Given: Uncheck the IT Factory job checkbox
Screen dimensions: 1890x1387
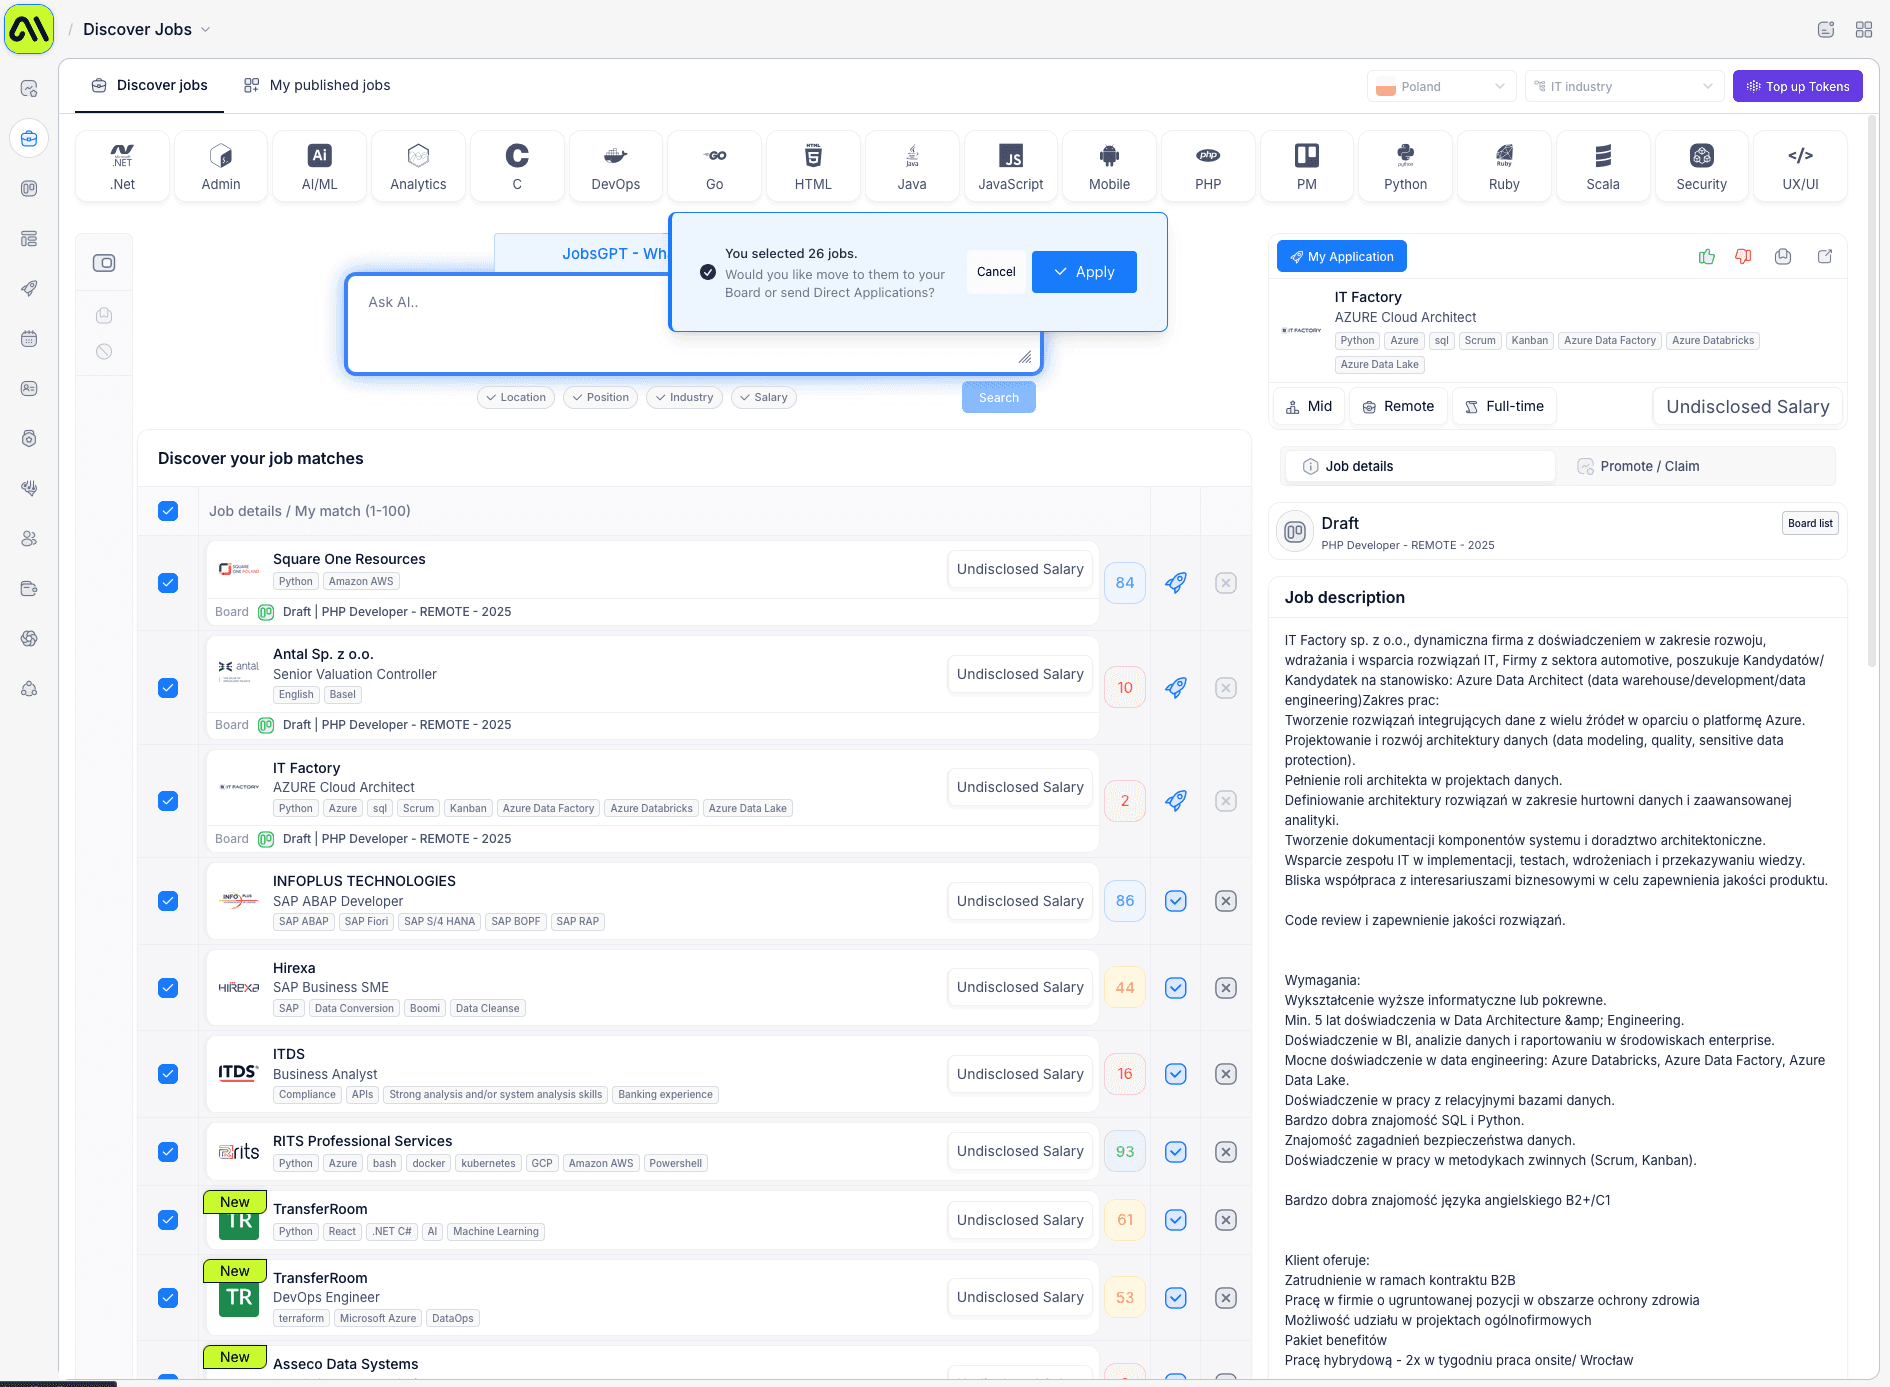Looking at the screenshot, I should tap(168, 801).
